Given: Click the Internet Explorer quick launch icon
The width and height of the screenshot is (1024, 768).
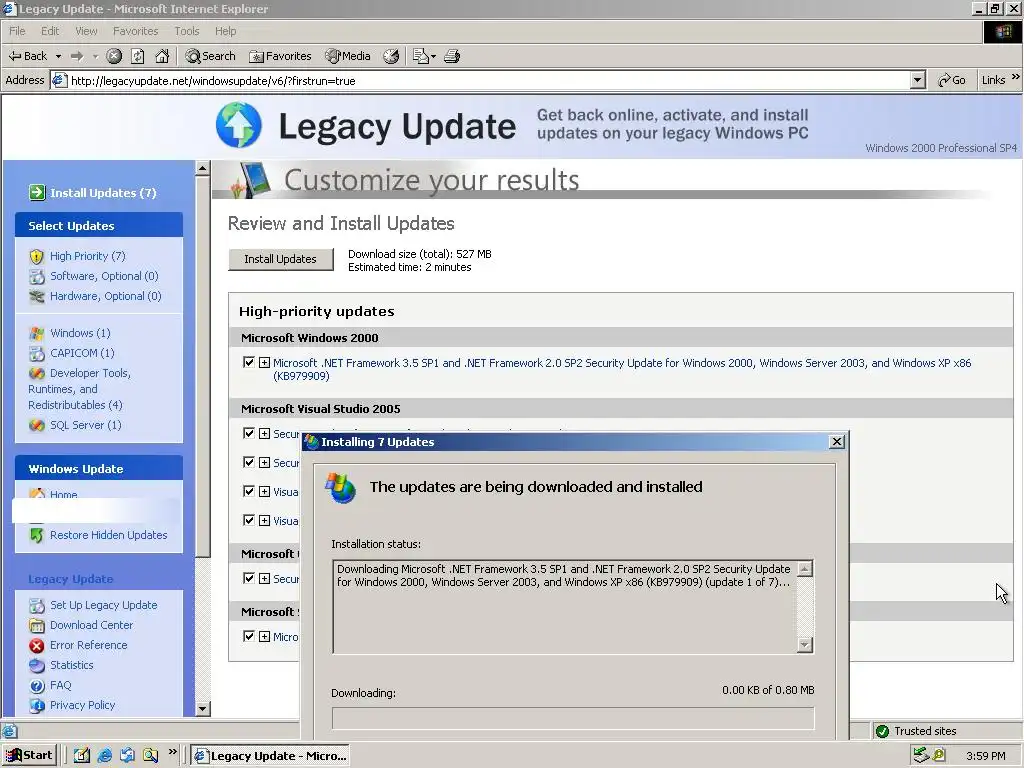Looking at the screenshot, I should pyautogui.click(x=104, y=756).
